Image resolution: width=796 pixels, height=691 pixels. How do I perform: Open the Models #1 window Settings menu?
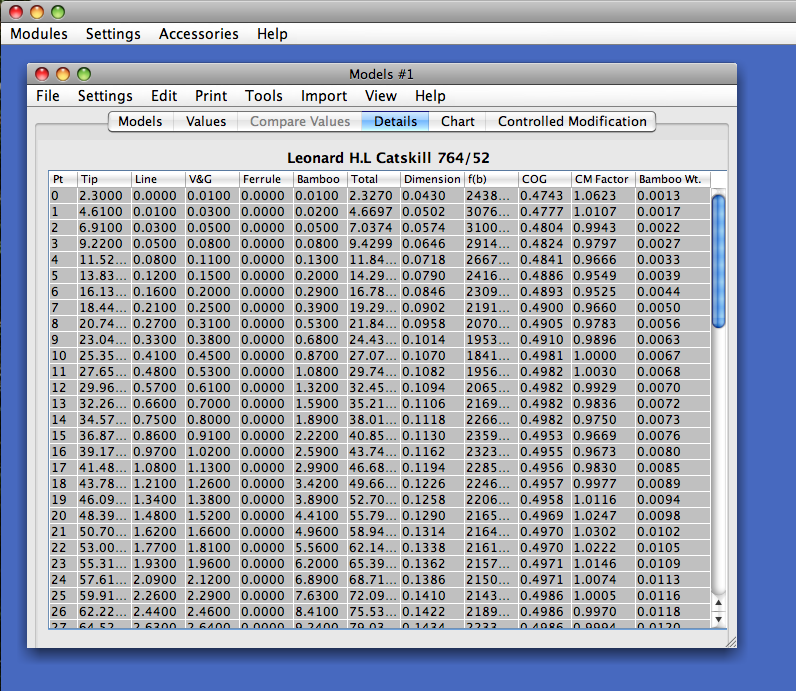105,95
